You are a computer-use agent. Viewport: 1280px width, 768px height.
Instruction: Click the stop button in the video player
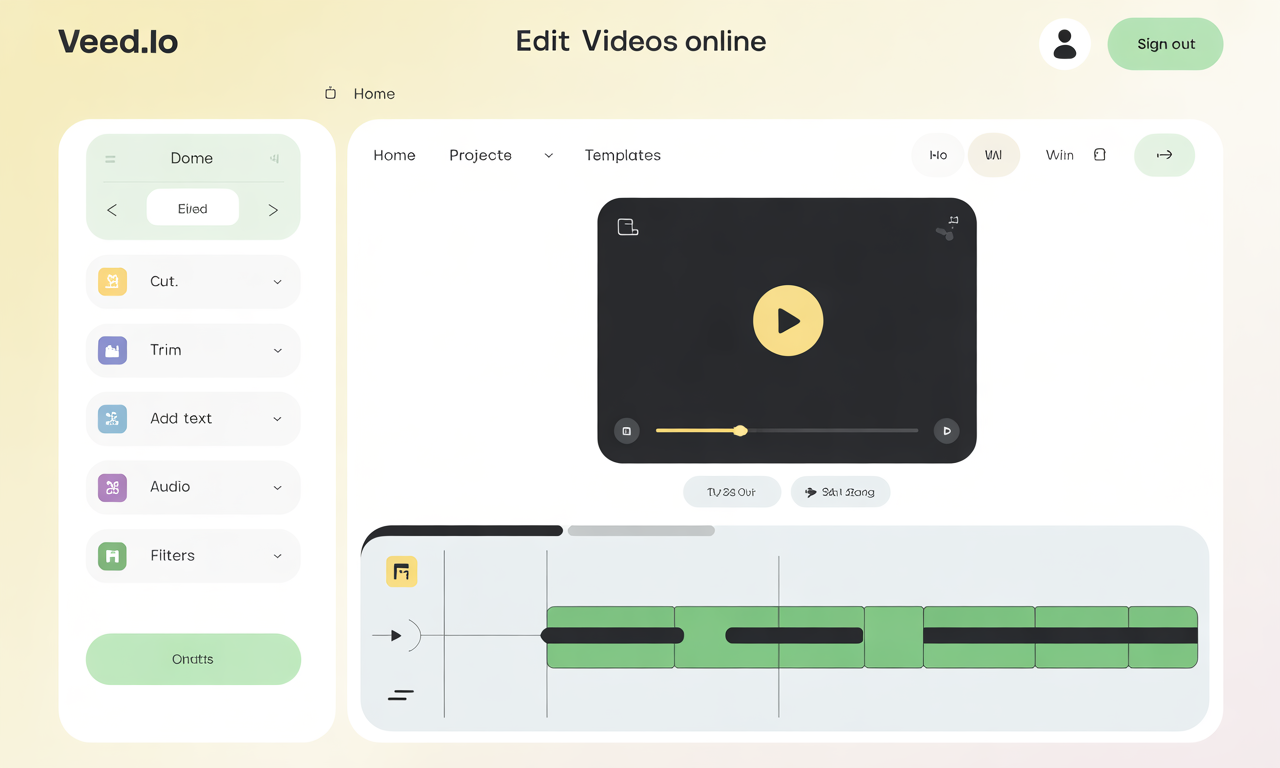click(627, 431)
